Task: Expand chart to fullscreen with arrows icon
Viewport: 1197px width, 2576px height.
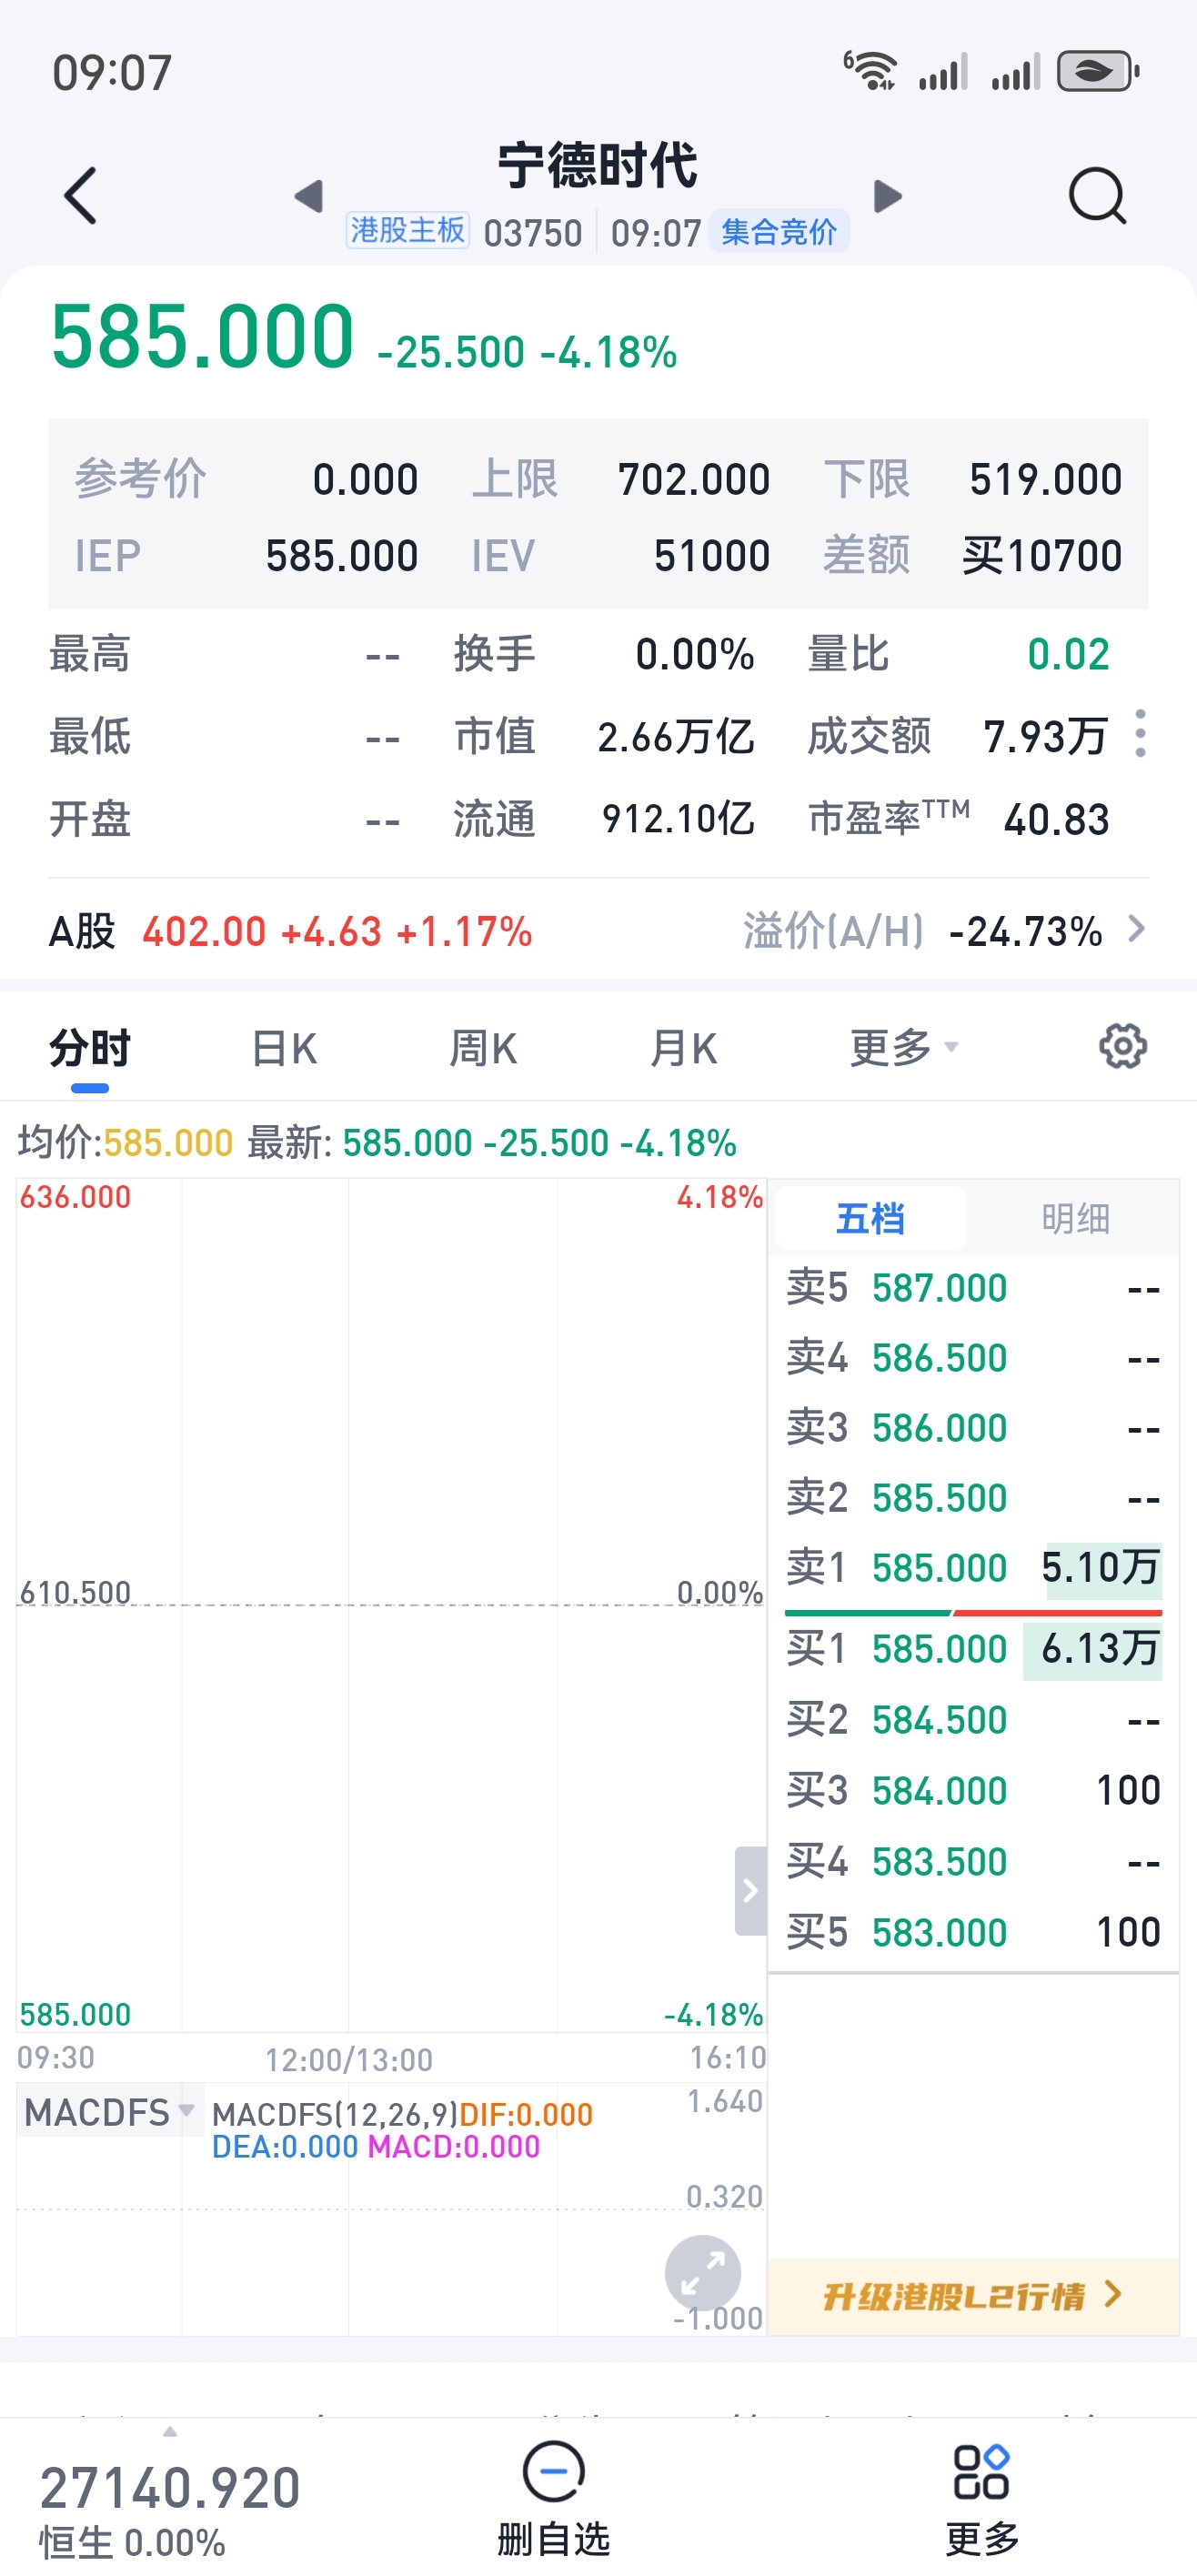Action: pyautogui.click(x=702, y=2272)
